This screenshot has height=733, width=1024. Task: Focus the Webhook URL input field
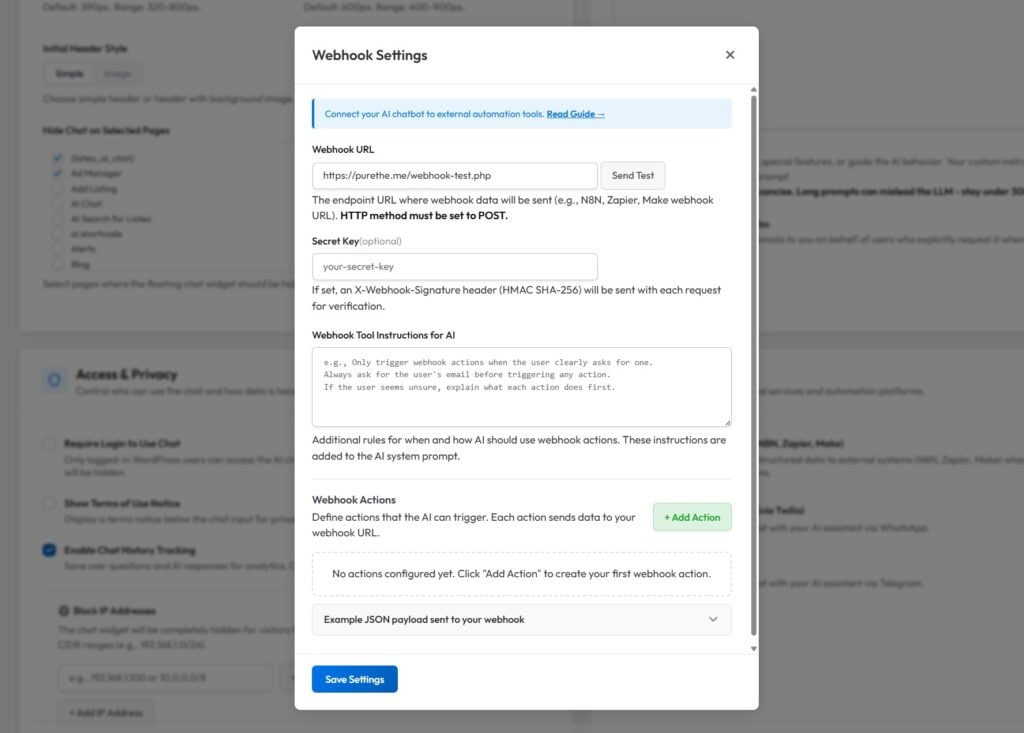[454, 176]
